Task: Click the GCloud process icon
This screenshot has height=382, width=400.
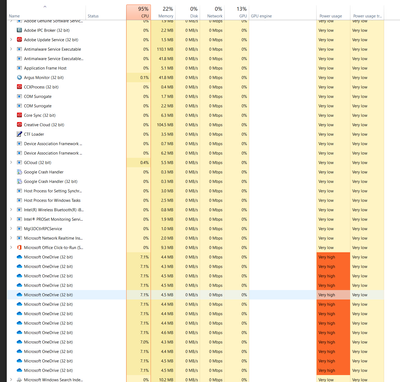Action: click(x=19, y=162)
